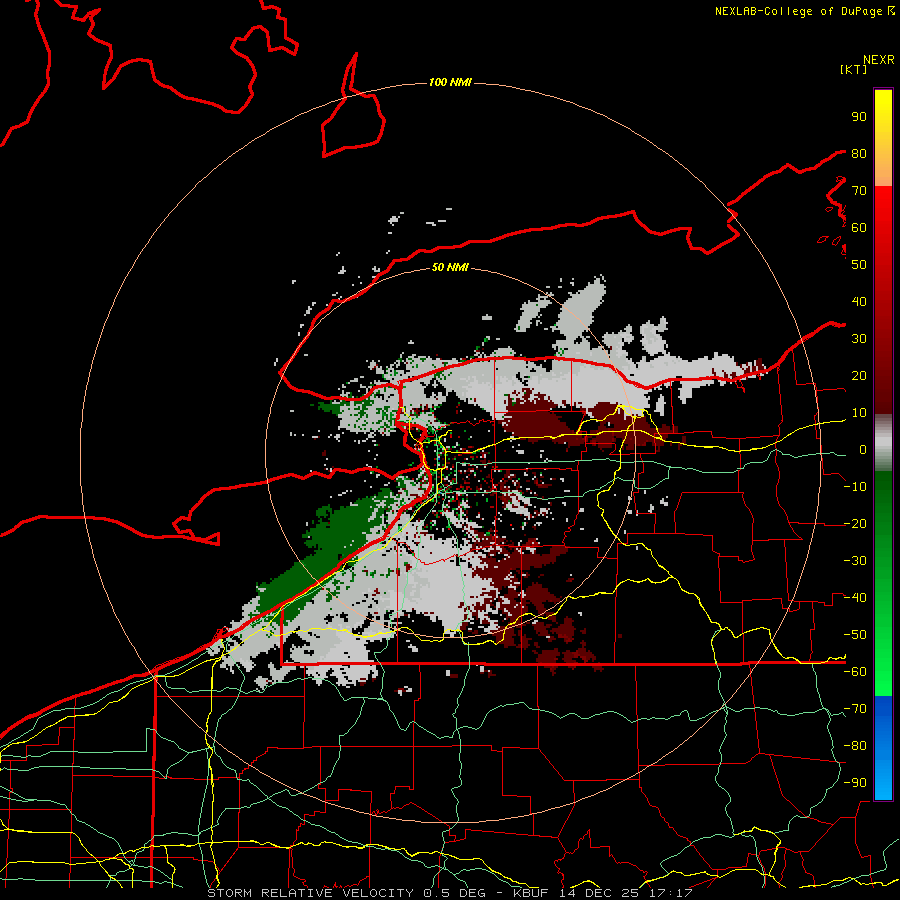Click the 20 value on velocity scale

tap(859, 375)
